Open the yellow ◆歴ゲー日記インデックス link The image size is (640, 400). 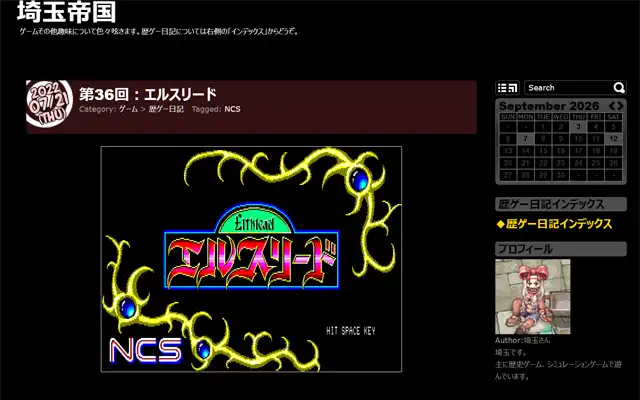(554, 224)
